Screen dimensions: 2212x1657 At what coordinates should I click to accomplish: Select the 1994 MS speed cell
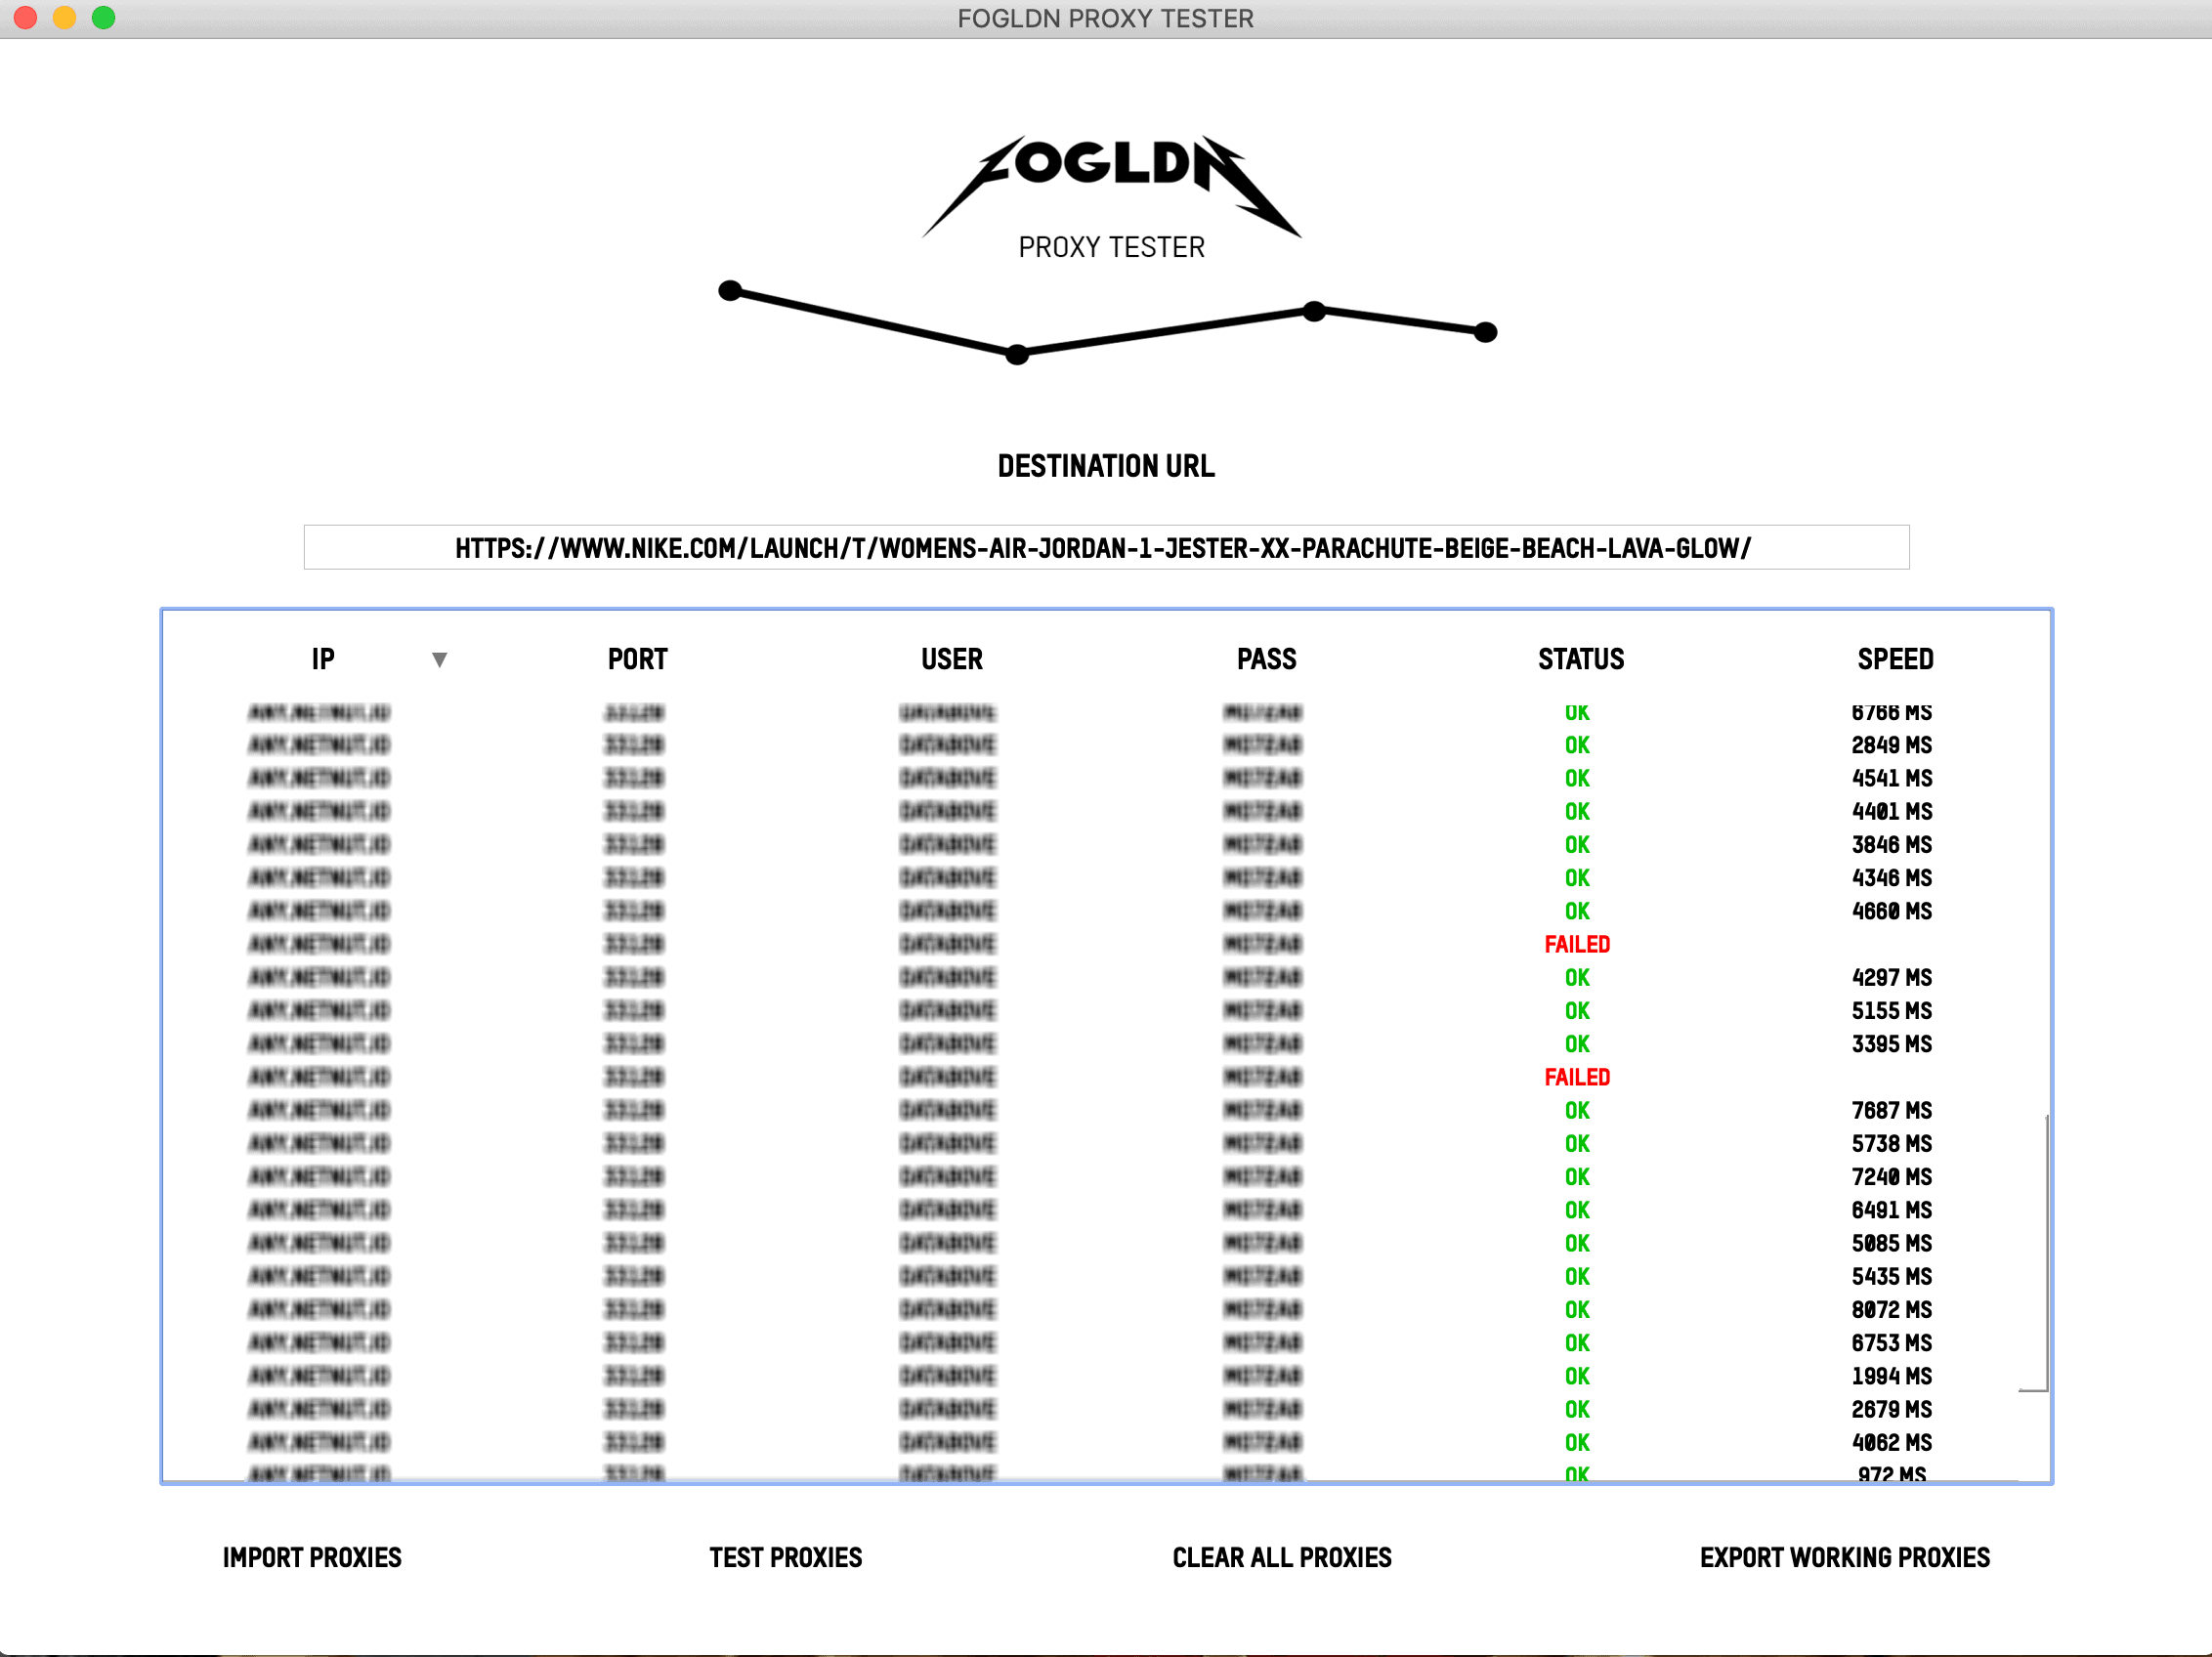coord(1892,1376)
